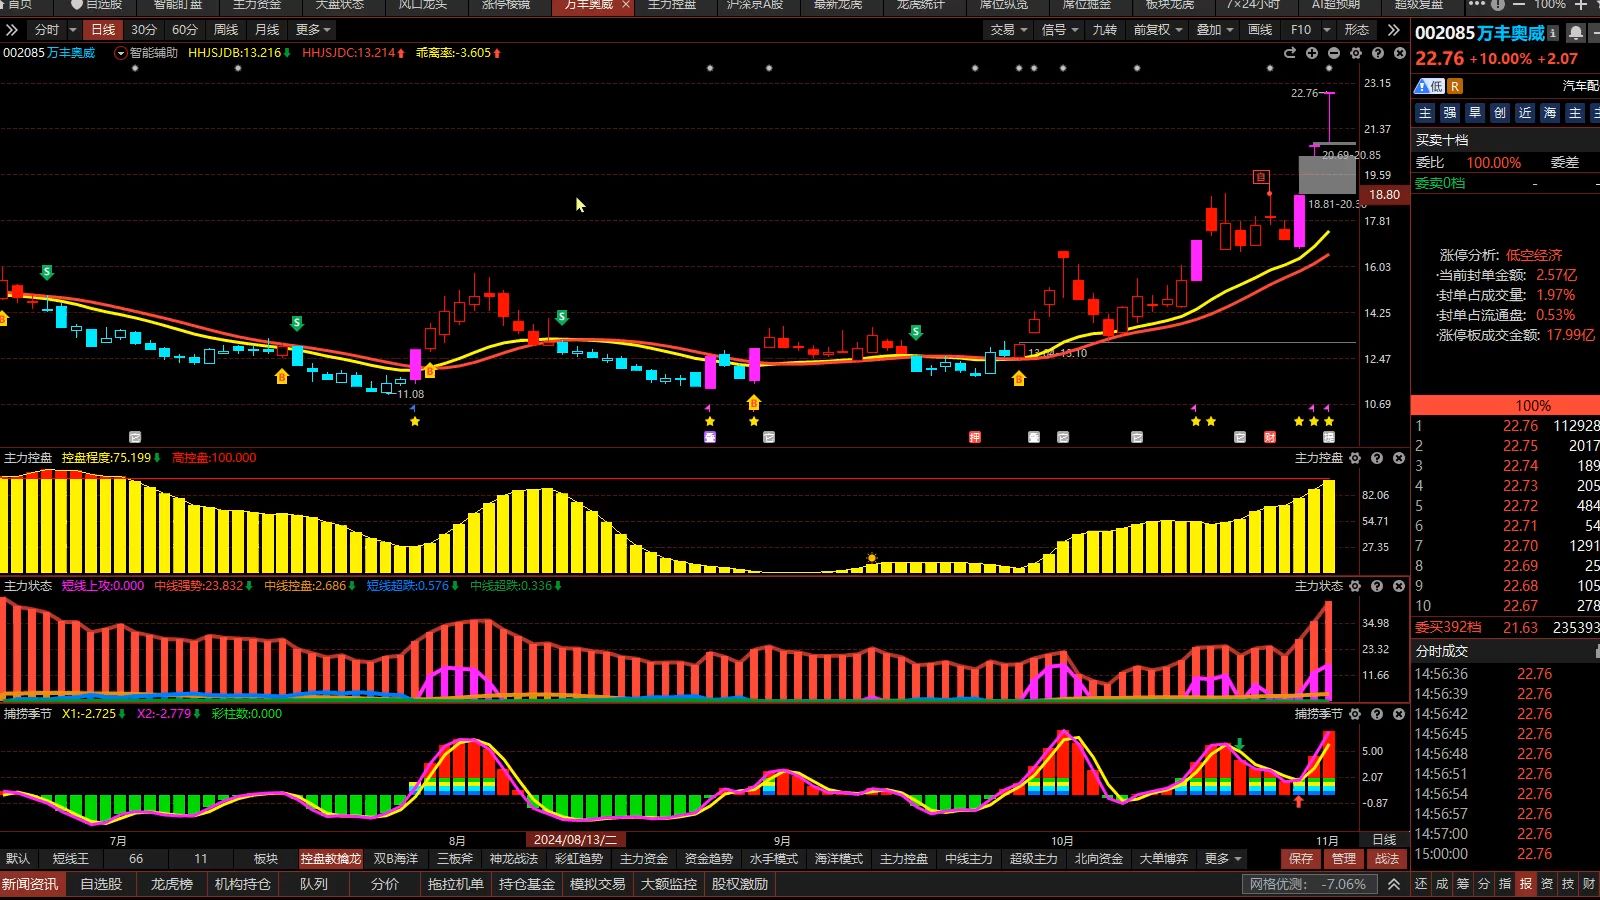Viewport: 1600px width, 900px height.
Task: Open the 前复权 dropdown
Action: click(1158, 30)
